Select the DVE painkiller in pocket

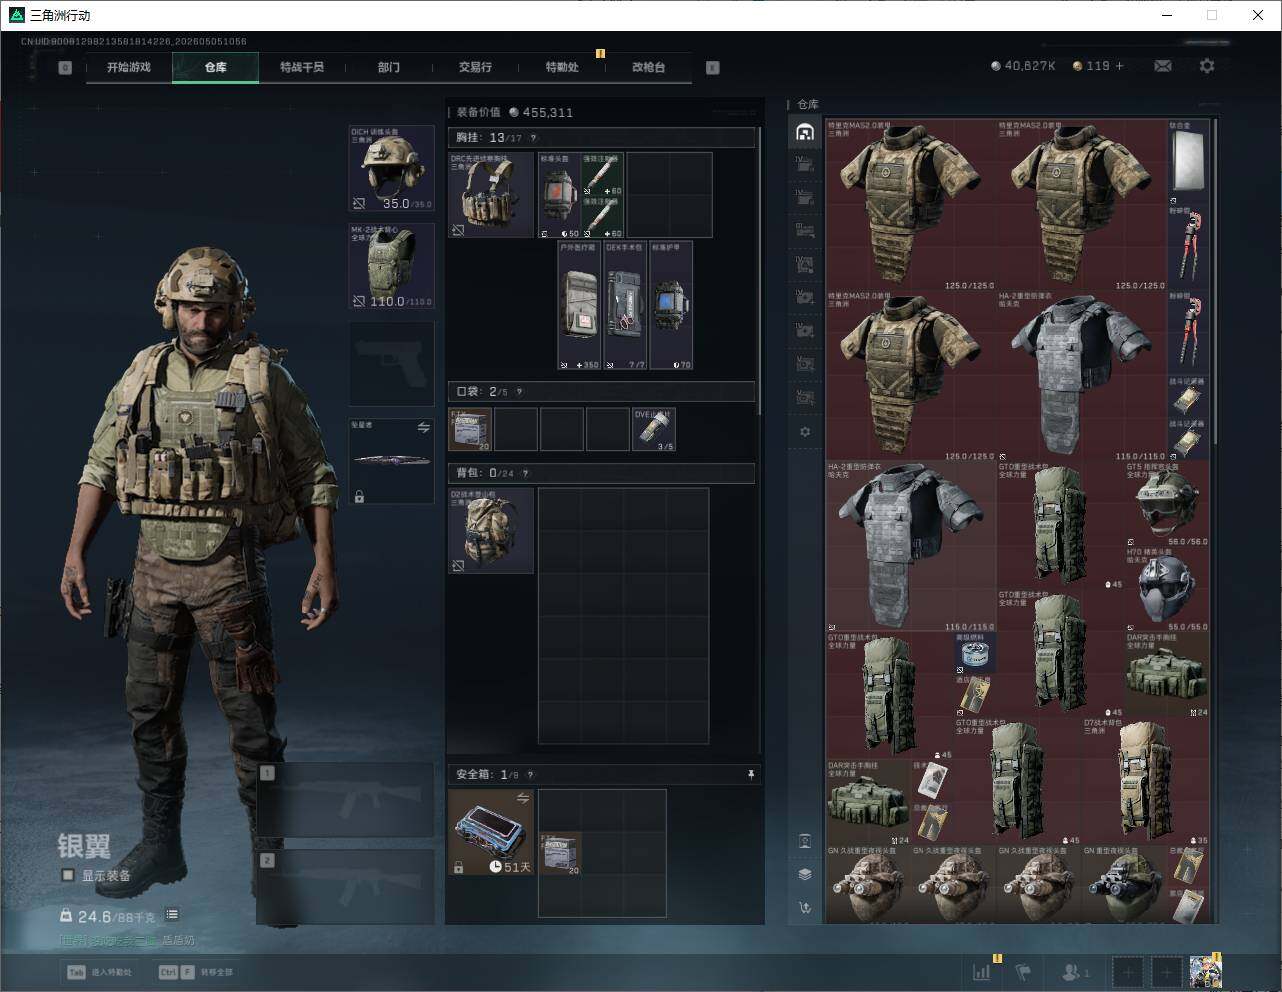(654, 429)
